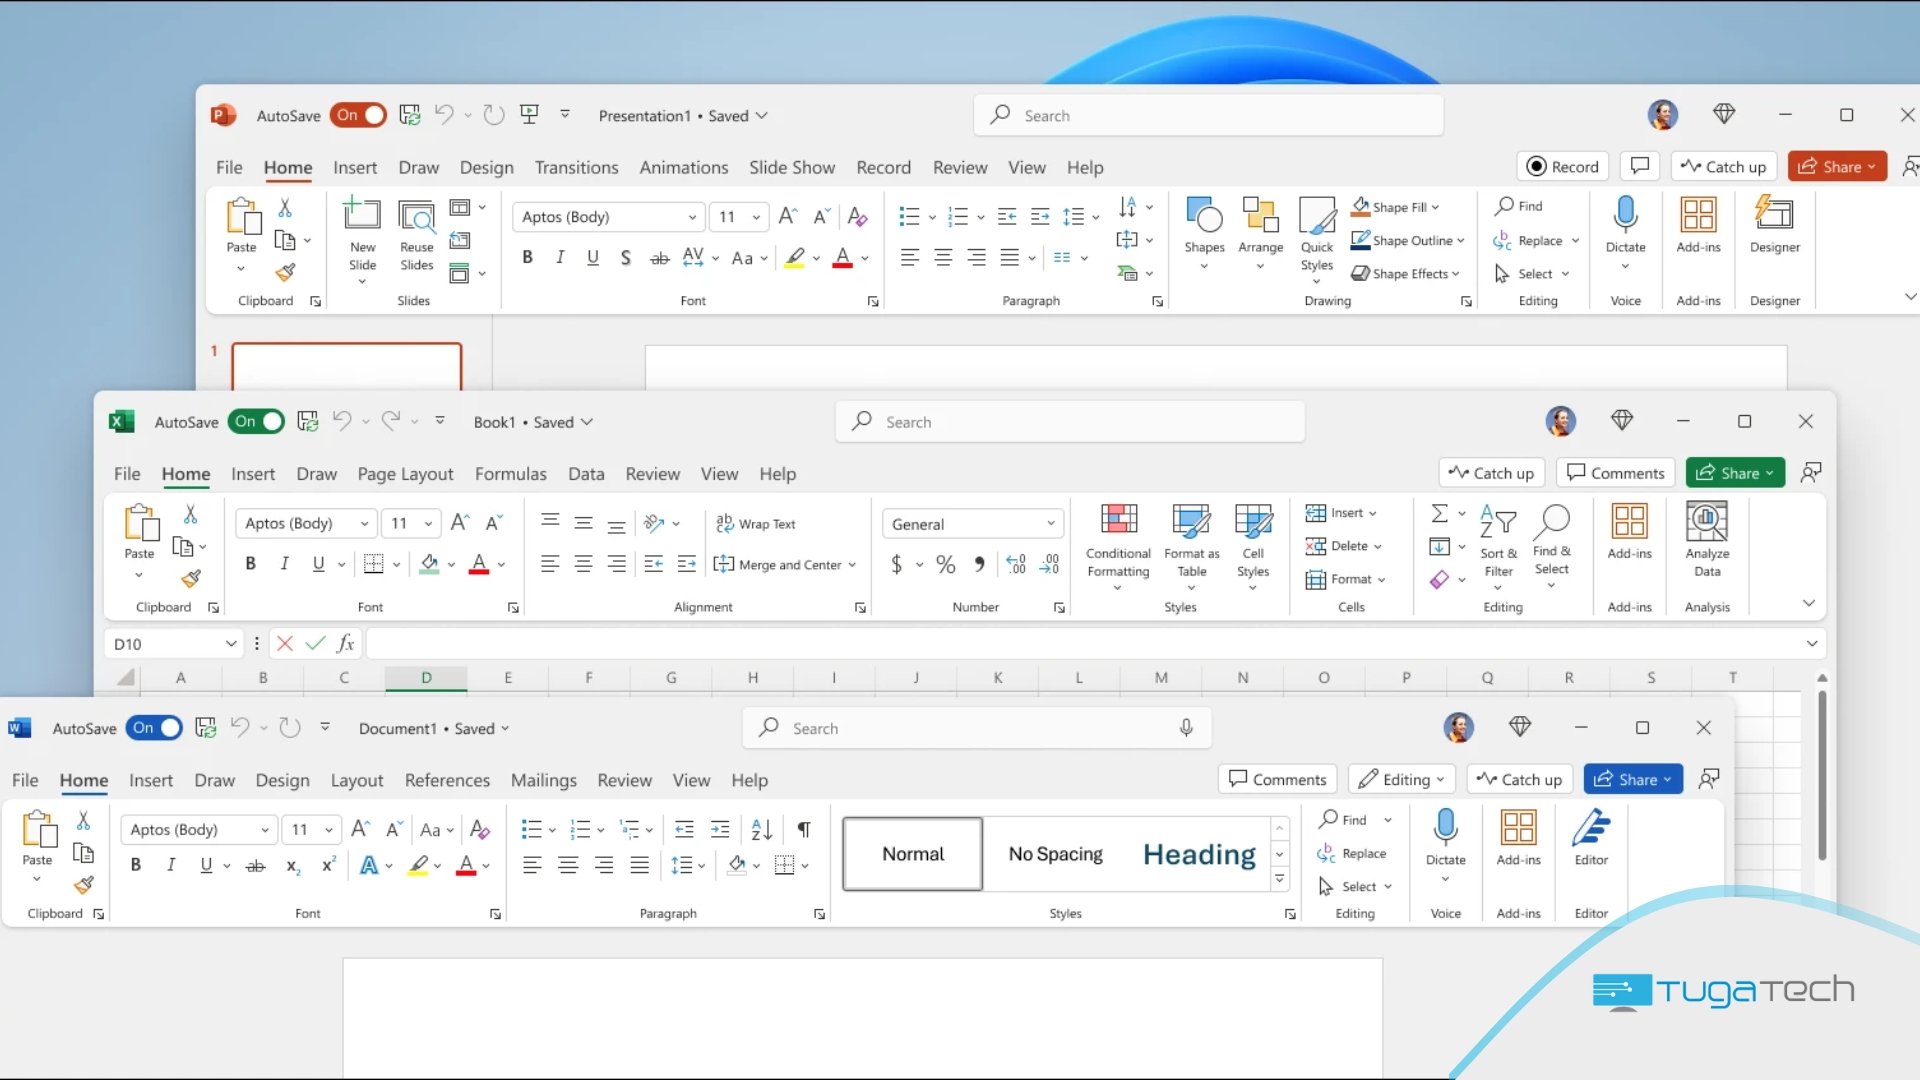The width and height of the screenshot is (1920, 1080).
Task: Click the New Slide icon in PowerPoint
Action: (x=362, y=214)
